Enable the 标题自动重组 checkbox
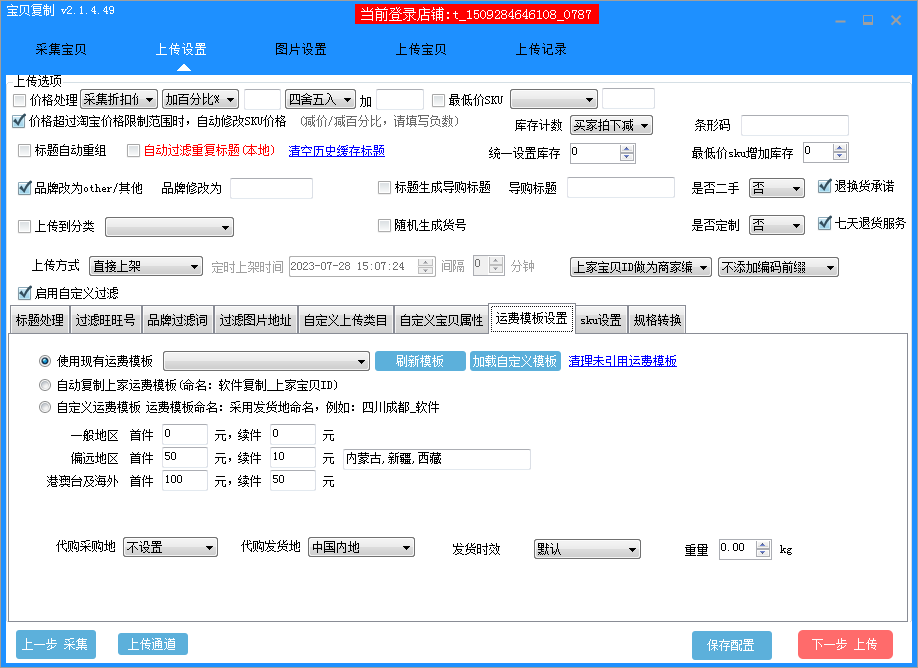The width and height of the screenshot is (918, 668). (23, 151)
